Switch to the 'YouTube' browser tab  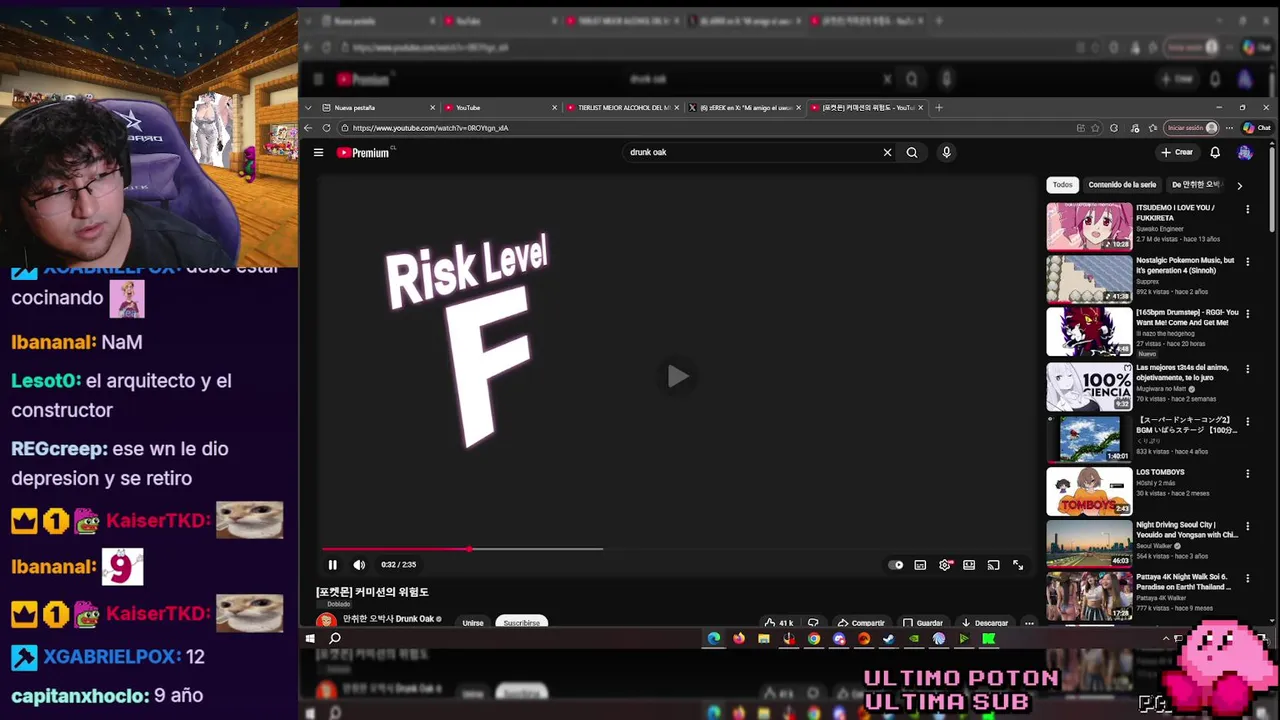point(498,107)
